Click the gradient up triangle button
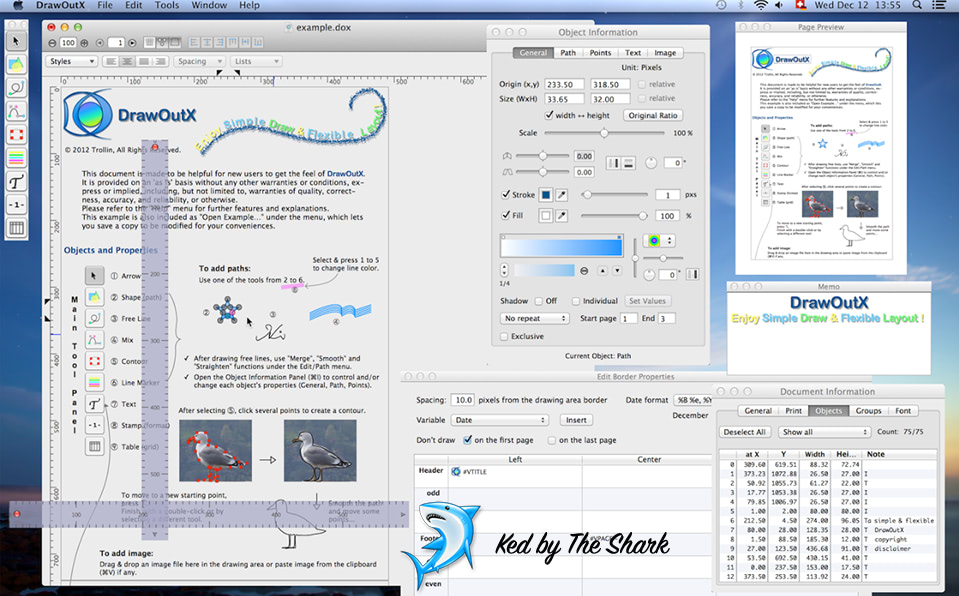The height and width of the screenshot is (596, 959). [602, 270]
